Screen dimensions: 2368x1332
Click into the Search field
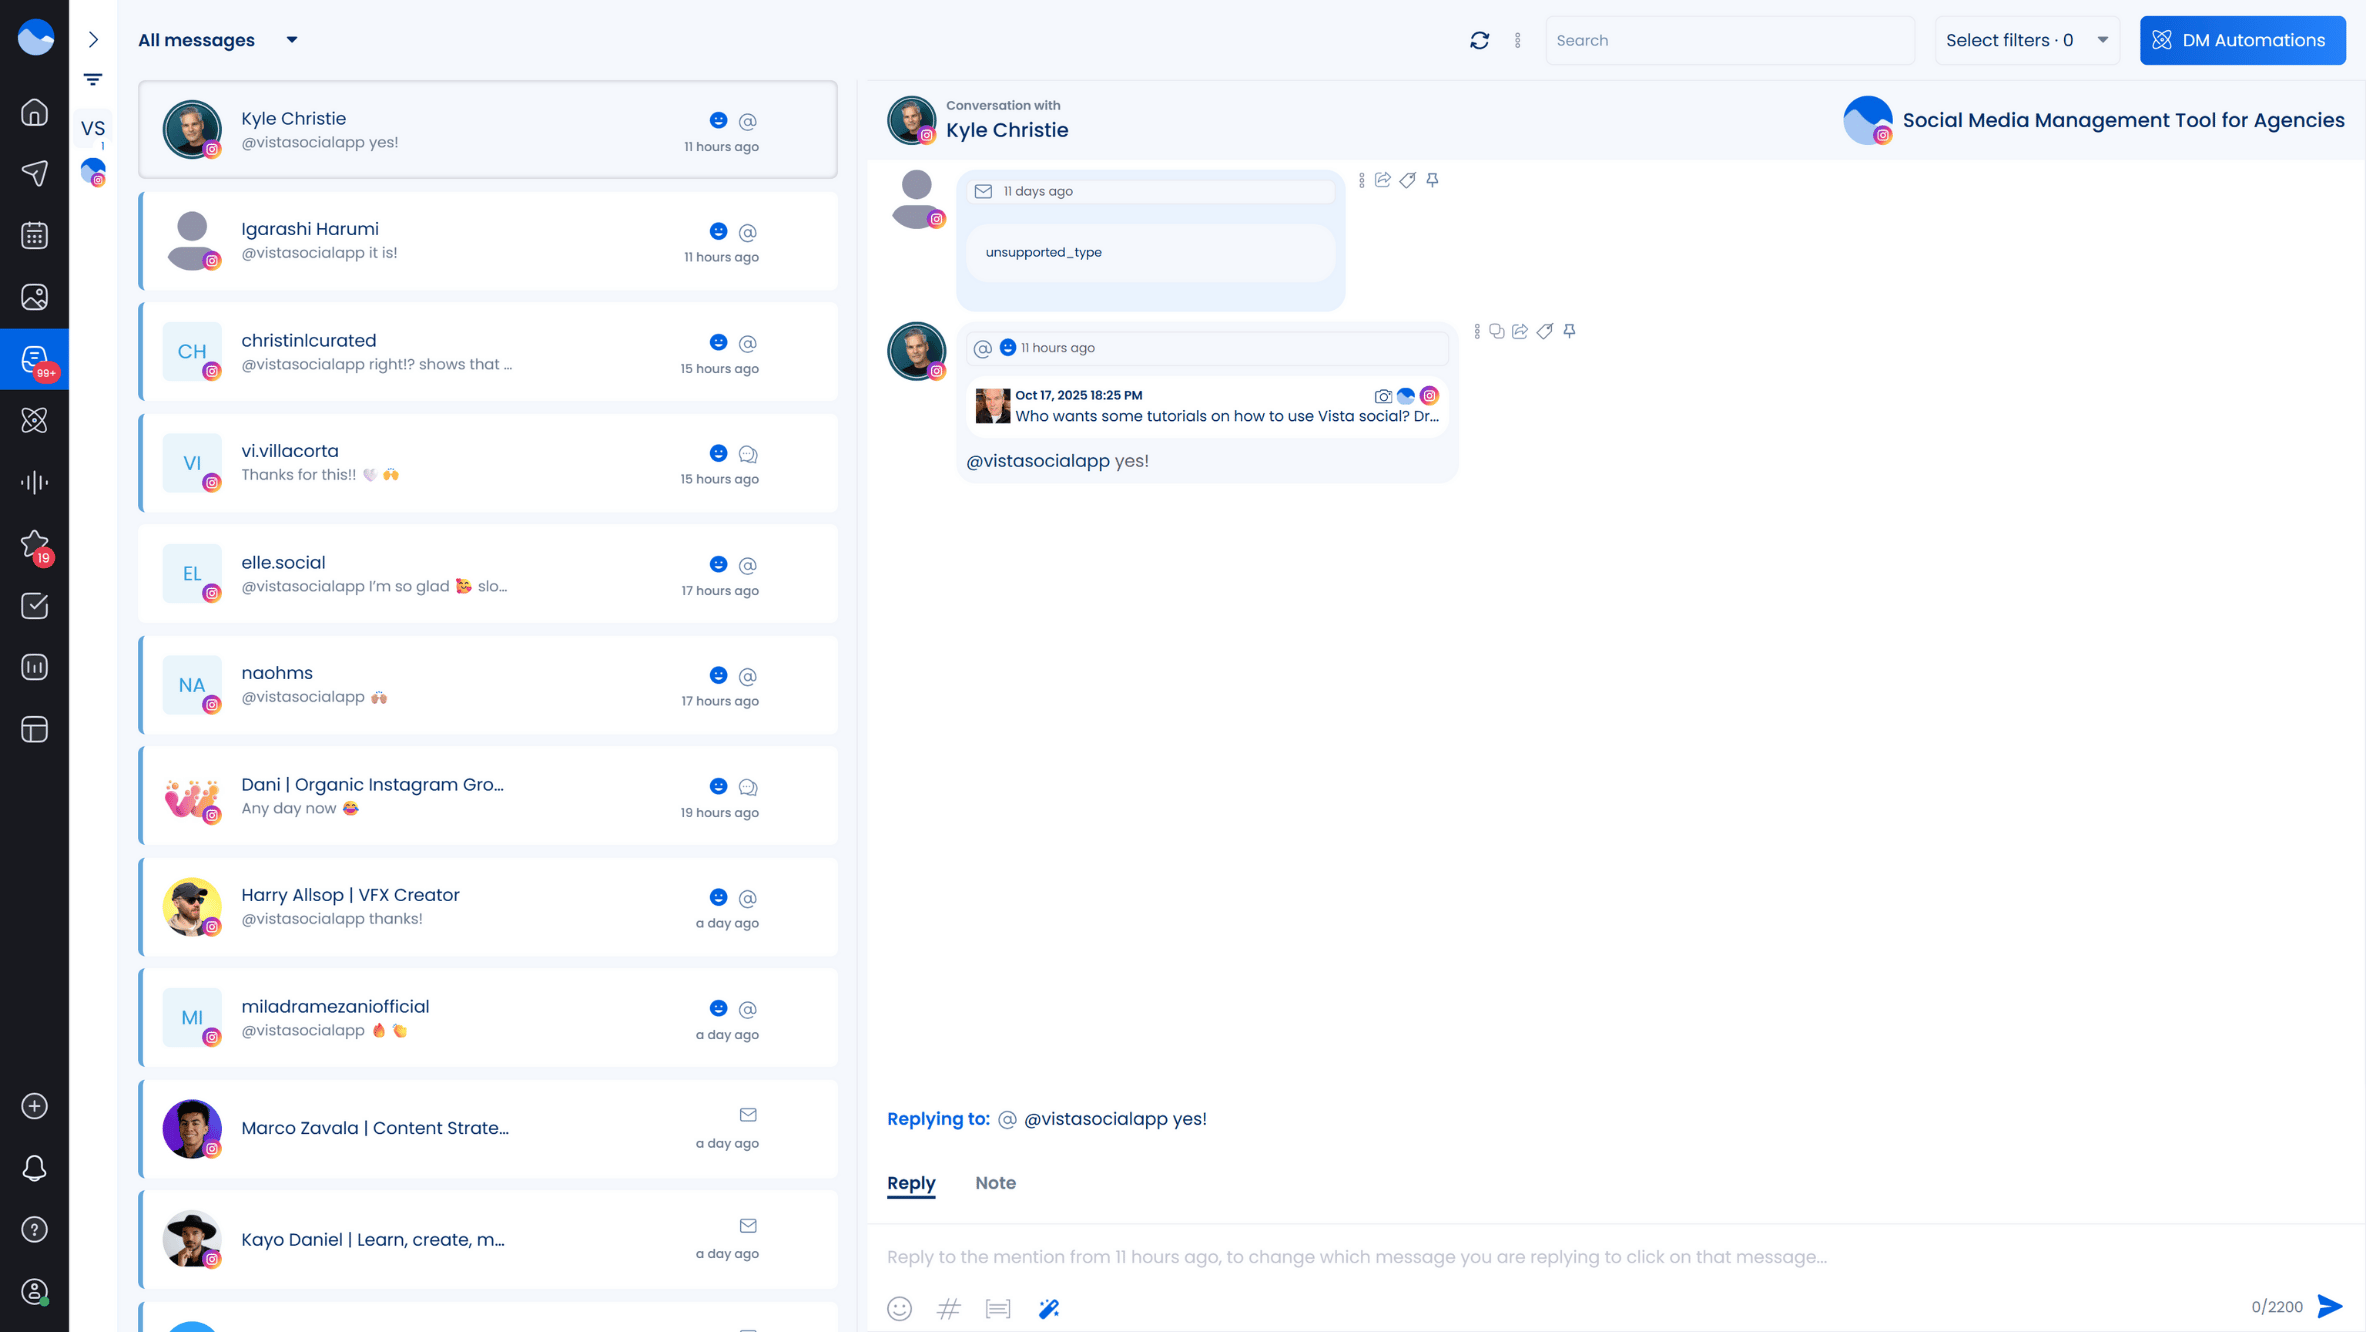pyautogui.click(x=1729, y=40)
